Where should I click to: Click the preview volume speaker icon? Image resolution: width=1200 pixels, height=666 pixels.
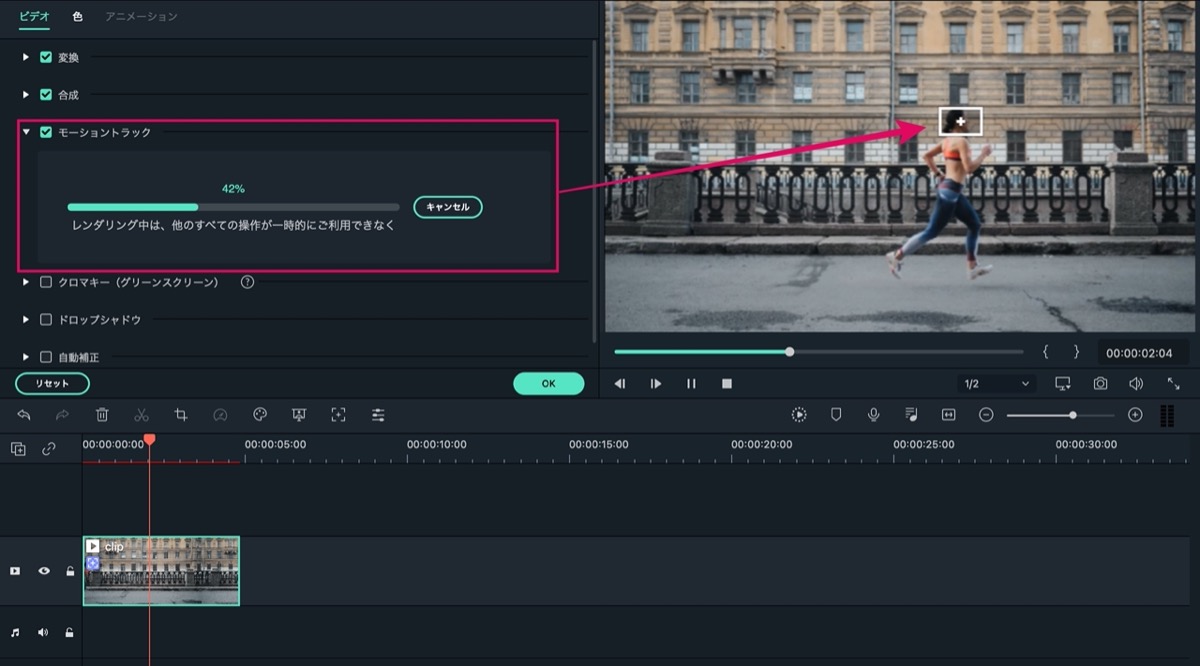(1136, 384)
